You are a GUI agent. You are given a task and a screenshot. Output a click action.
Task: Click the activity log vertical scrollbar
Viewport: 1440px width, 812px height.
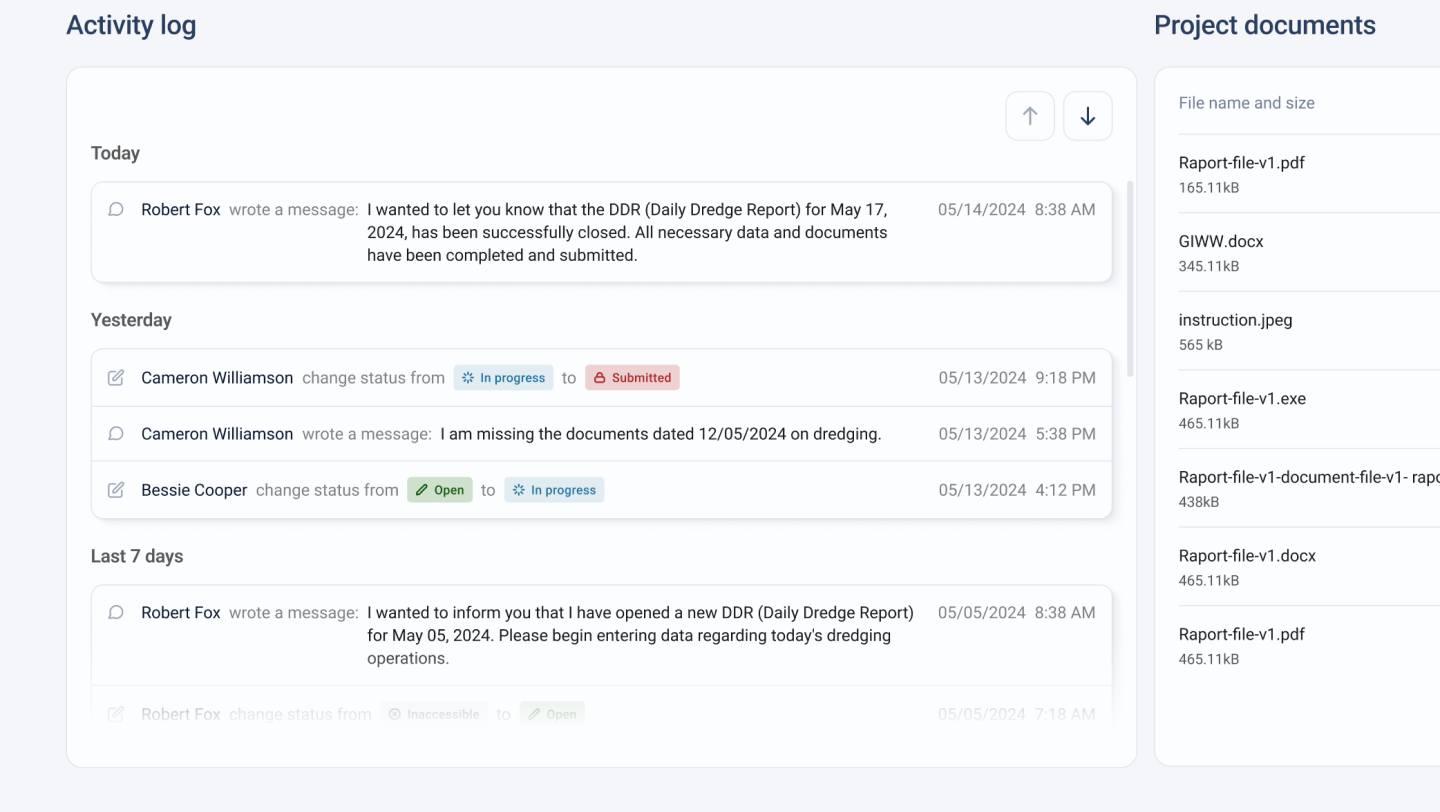point(1131,279)
